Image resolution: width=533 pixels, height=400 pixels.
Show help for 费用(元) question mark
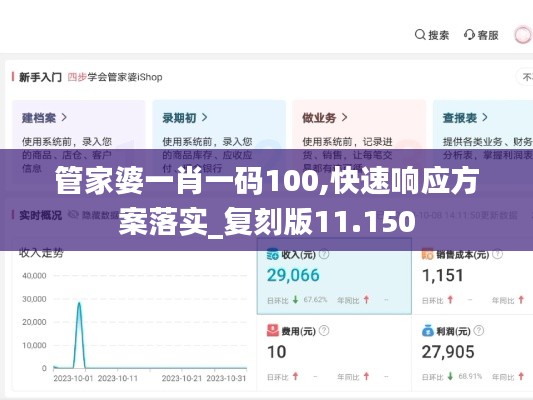point(324,331)
